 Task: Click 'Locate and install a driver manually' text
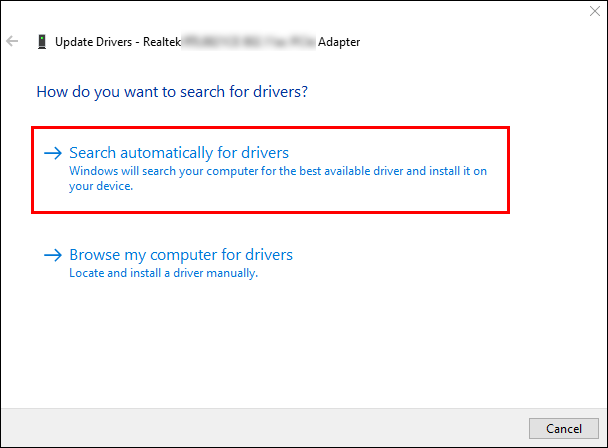click(163, 273)
